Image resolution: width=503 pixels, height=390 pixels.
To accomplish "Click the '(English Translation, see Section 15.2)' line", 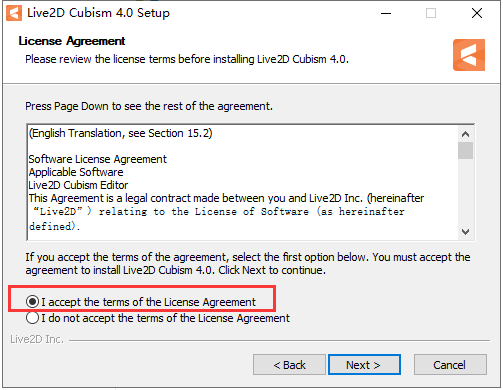I will tap(120, 133).
